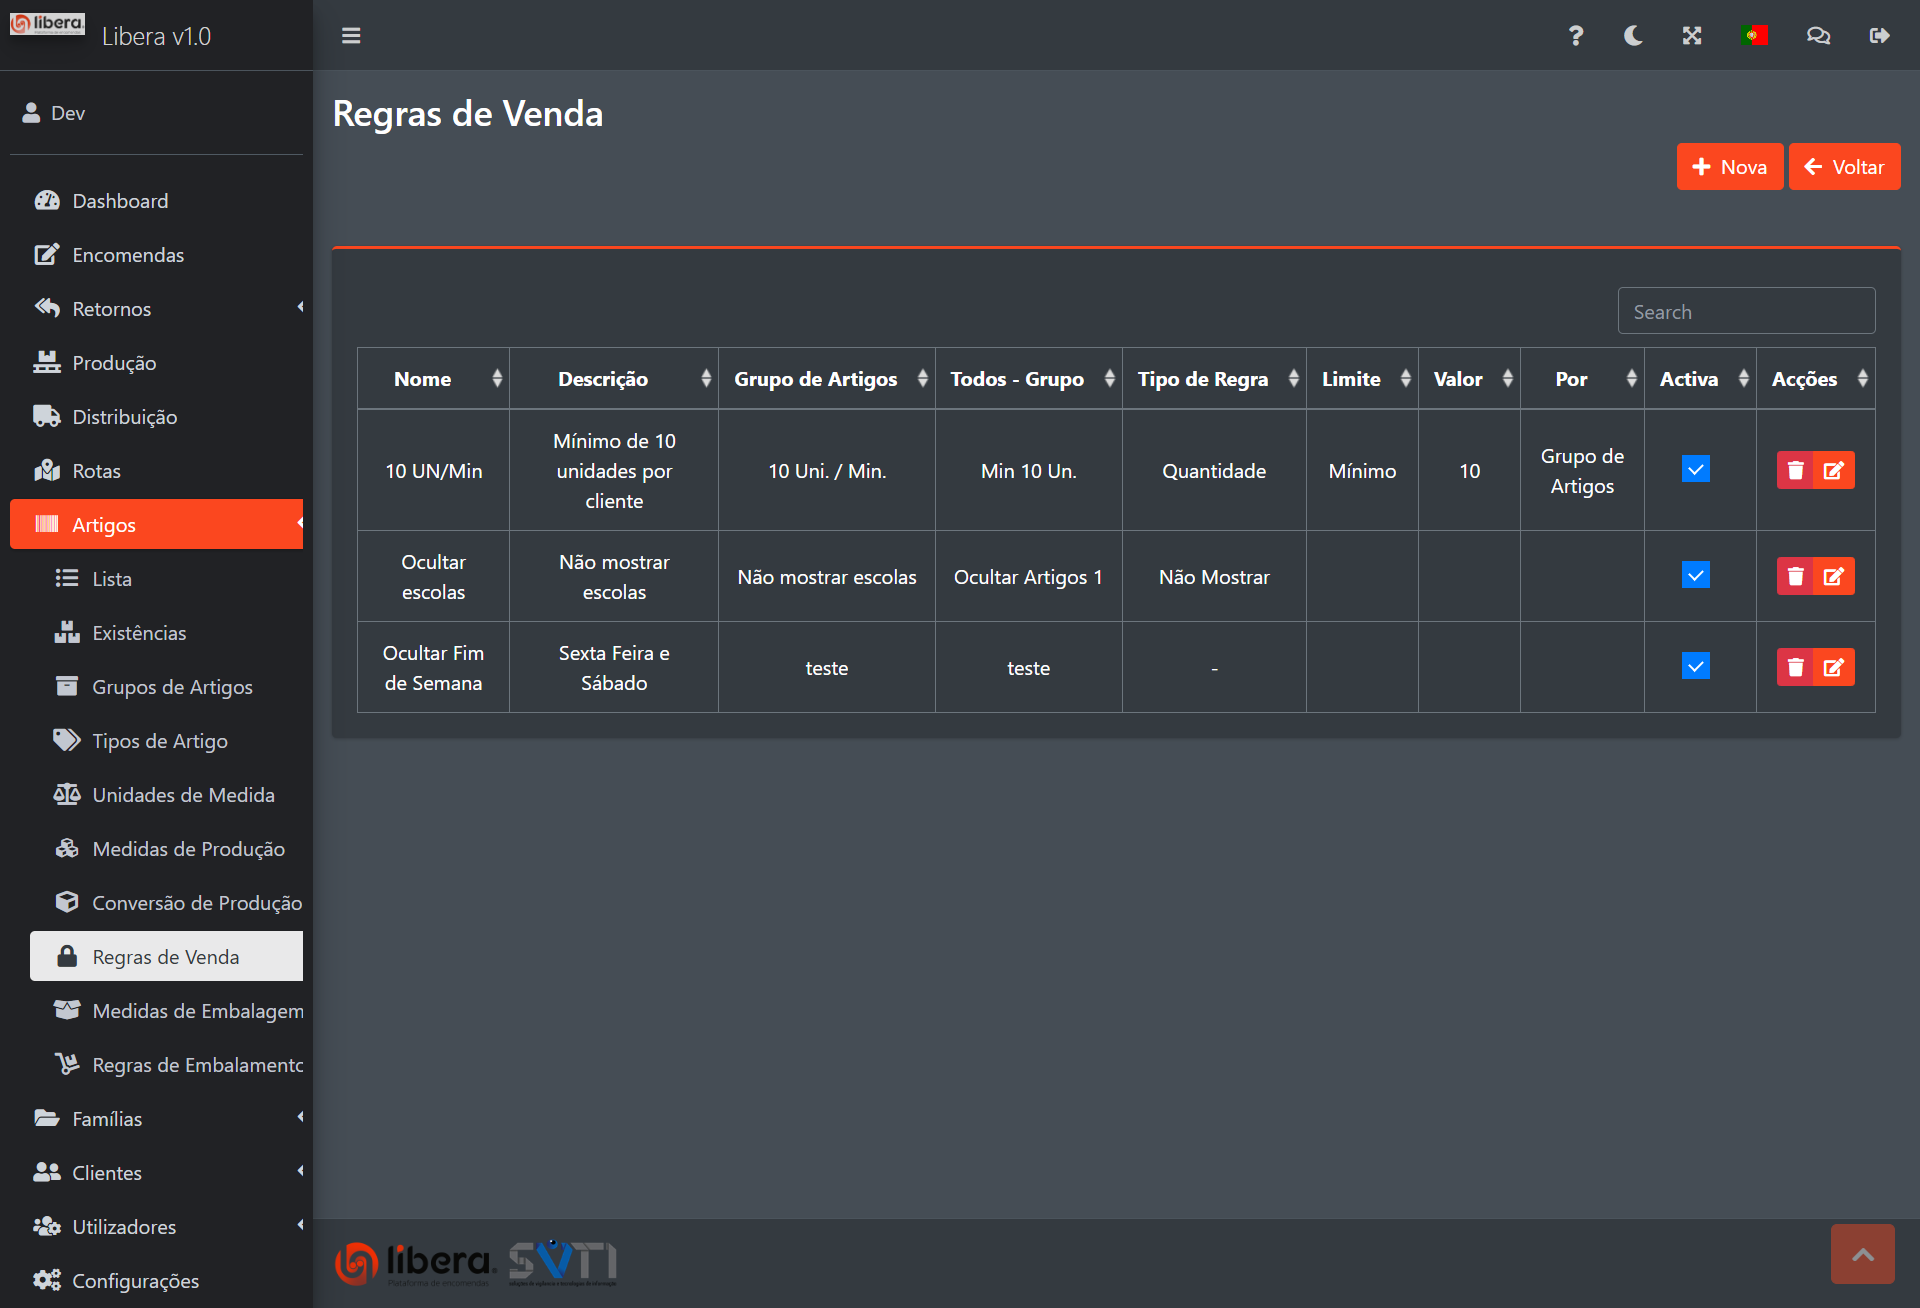Click the fullscreen expand icon
1920x1308 pixels.
pos(1692,36)
